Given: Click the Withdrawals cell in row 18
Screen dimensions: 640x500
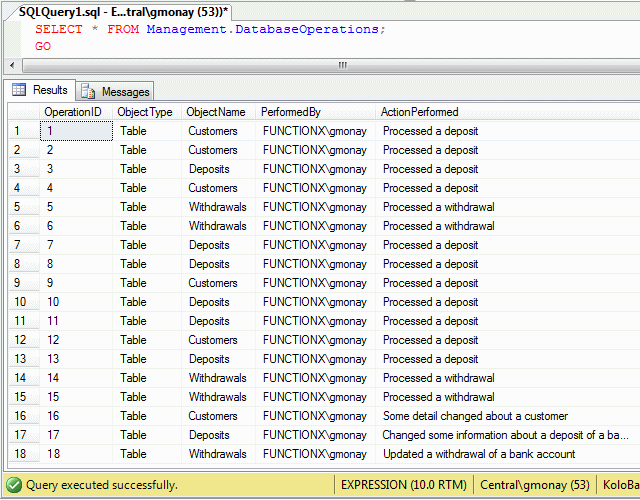Looking at the screenshot, I should tap(218, 454).
